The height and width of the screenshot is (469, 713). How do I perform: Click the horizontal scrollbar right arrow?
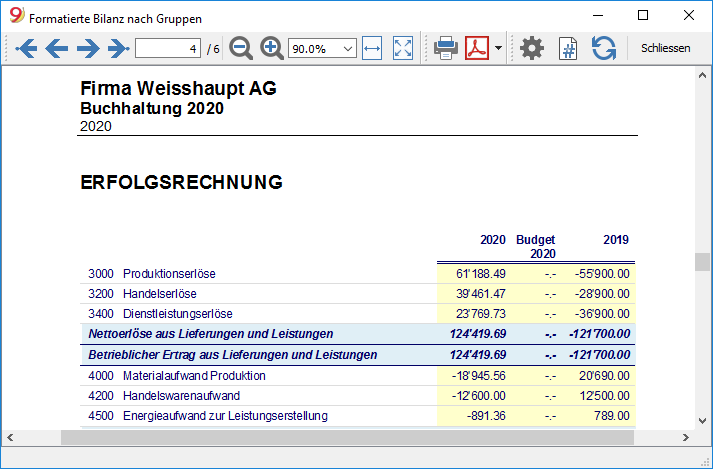[x=686, y=438]
